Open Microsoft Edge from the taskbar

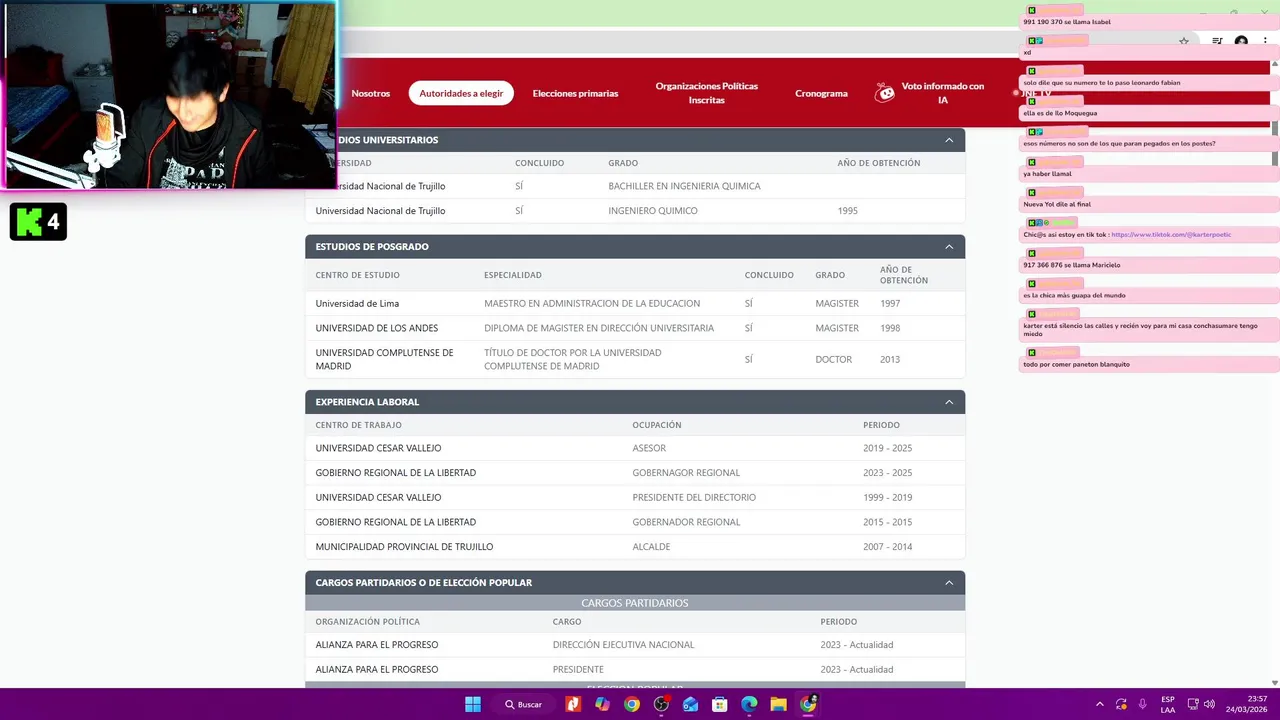(749, 704)
